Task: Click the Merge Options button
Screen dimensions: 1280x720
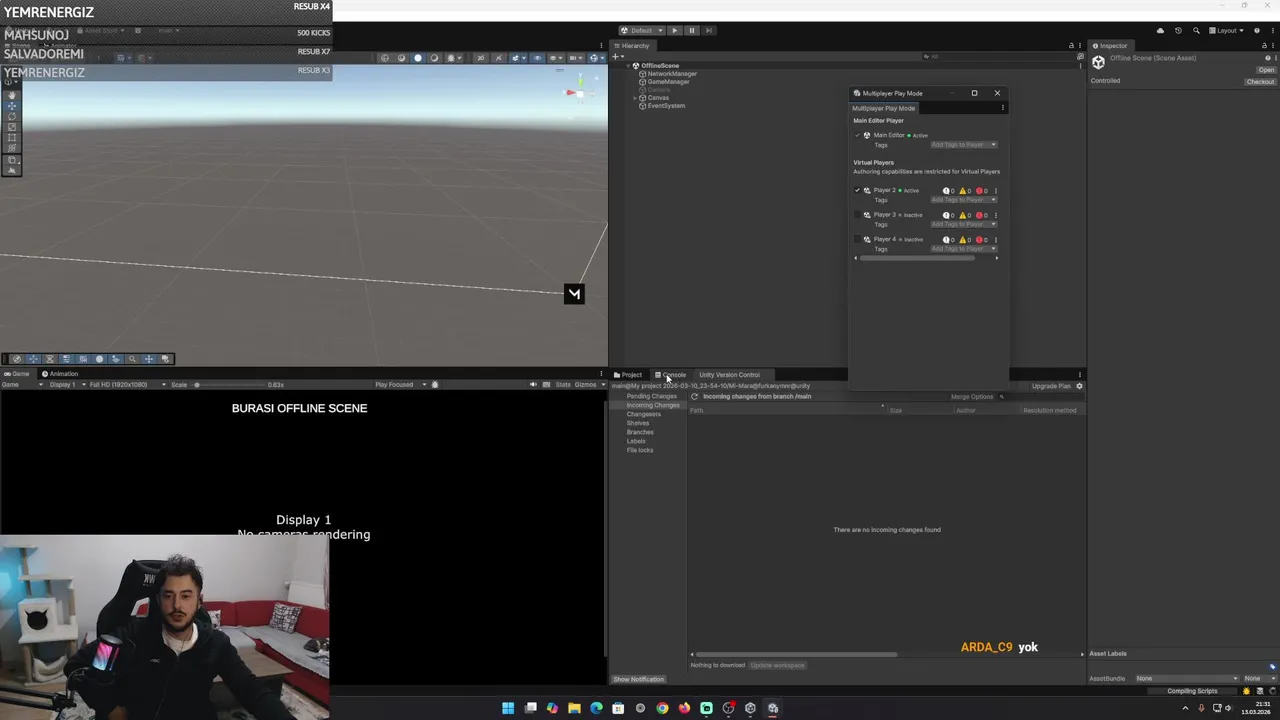Action: pyautogui.click(x=972, y=397)
